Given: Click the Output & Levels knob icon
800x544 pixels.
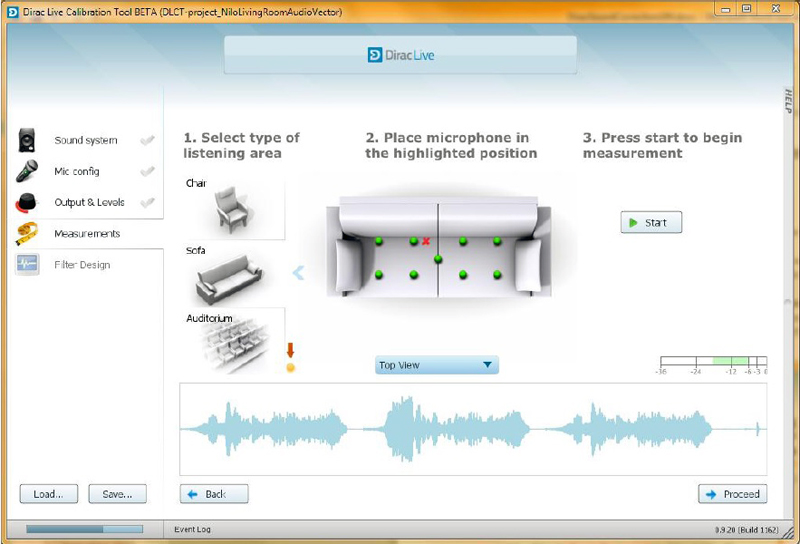Looking at the screenshot, I should 27,202.
